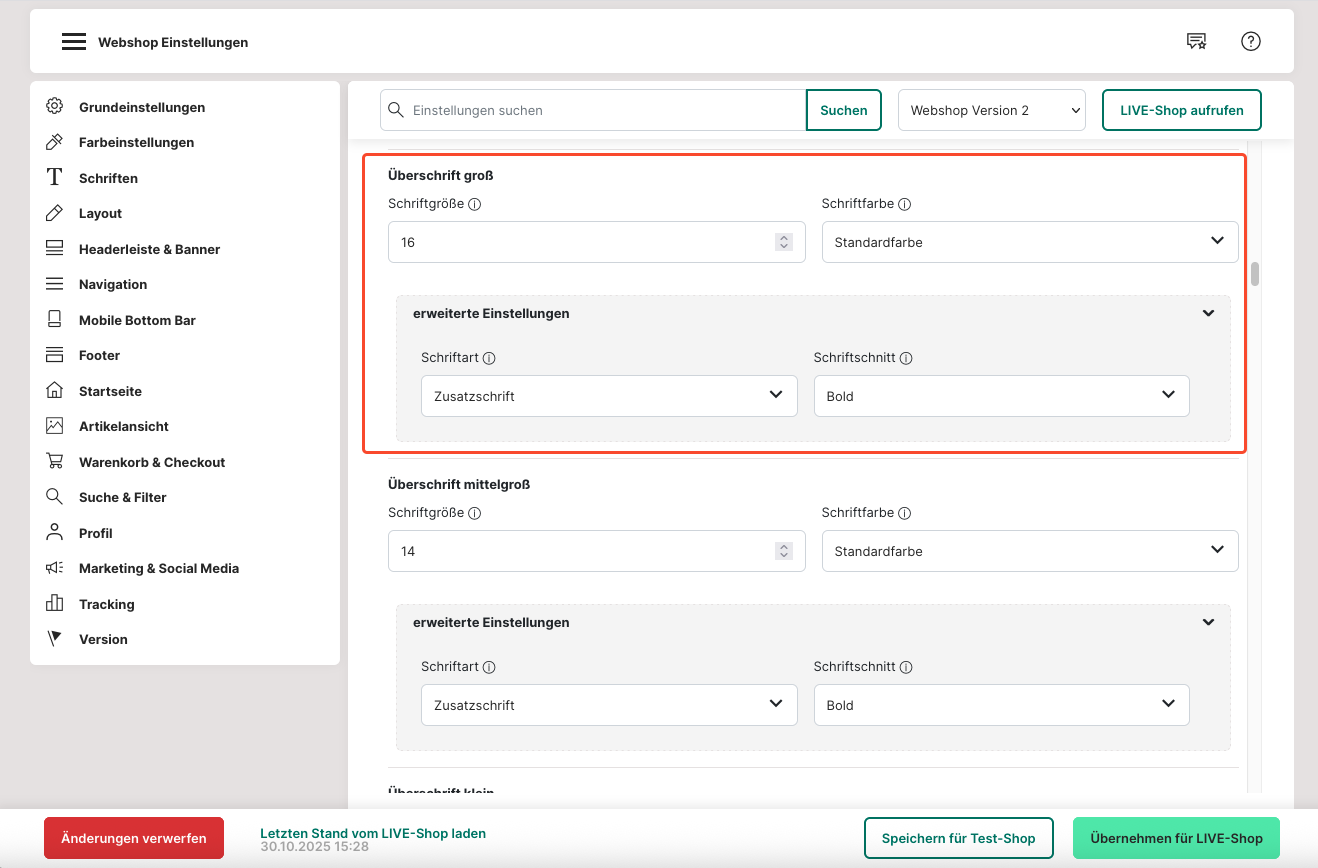Open the Webshop Version 2 dropdown
This screenshot has height=868, width=1318.
(991, 110)
